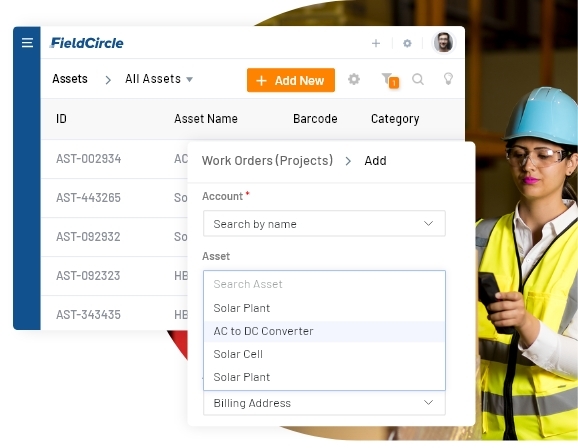Open the user profile avatar
578x448 pixels.
pyautogui.click(x=443, y=42)
